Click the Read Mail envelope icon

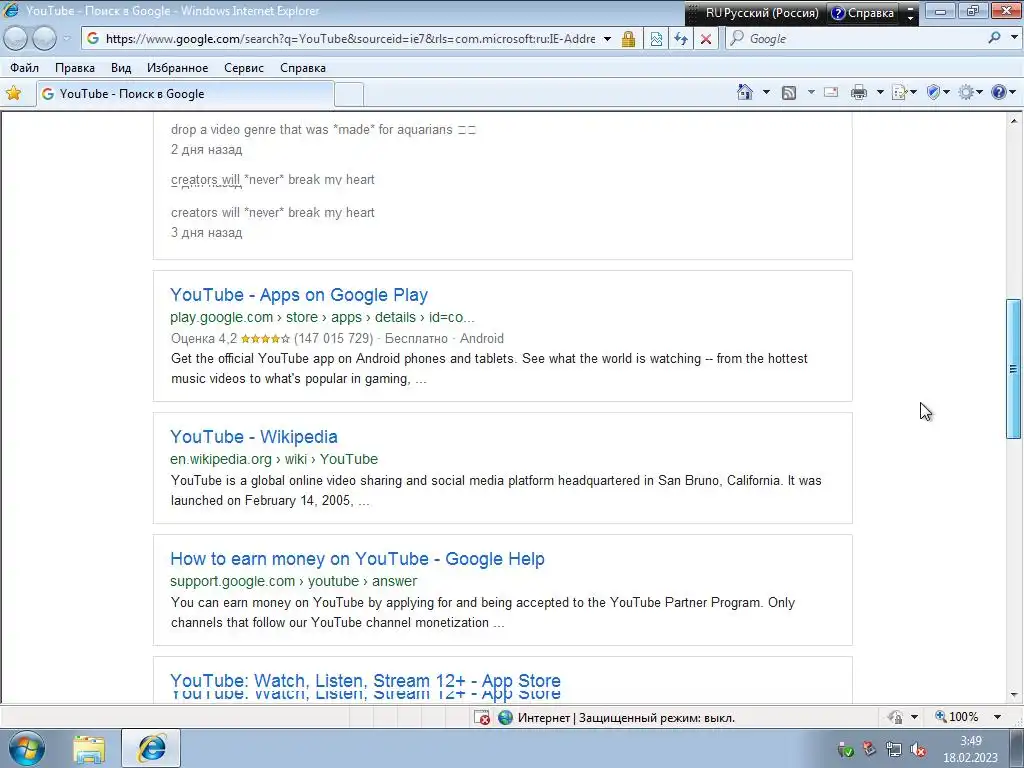831,92
